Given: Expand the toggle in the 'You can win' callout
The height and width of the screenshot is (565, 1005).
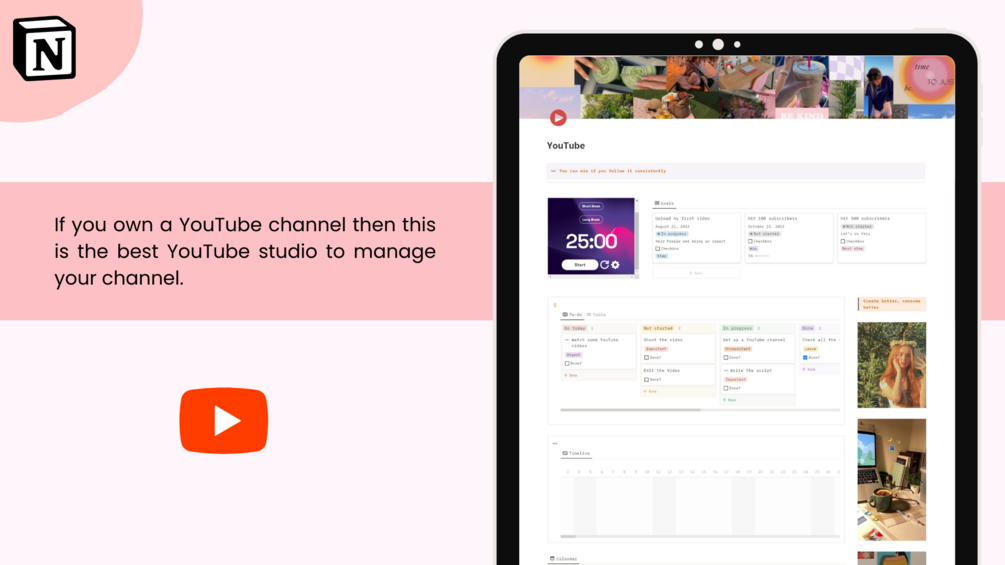Looking at the screenshot, I should [x=553, y=171].
